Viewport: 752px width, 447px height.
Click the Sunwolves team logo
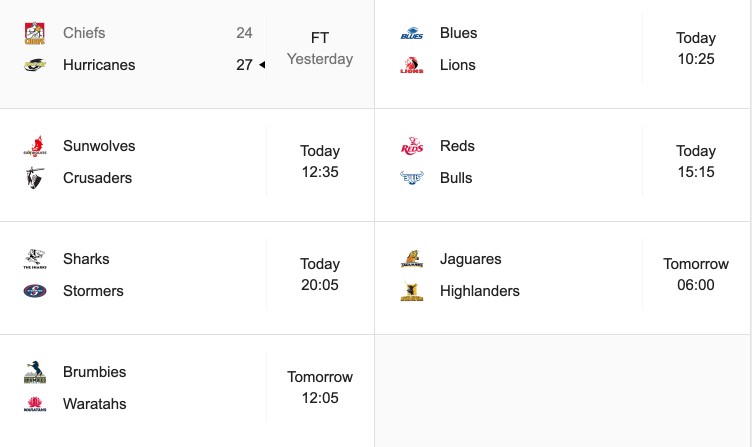coord(35,146)
